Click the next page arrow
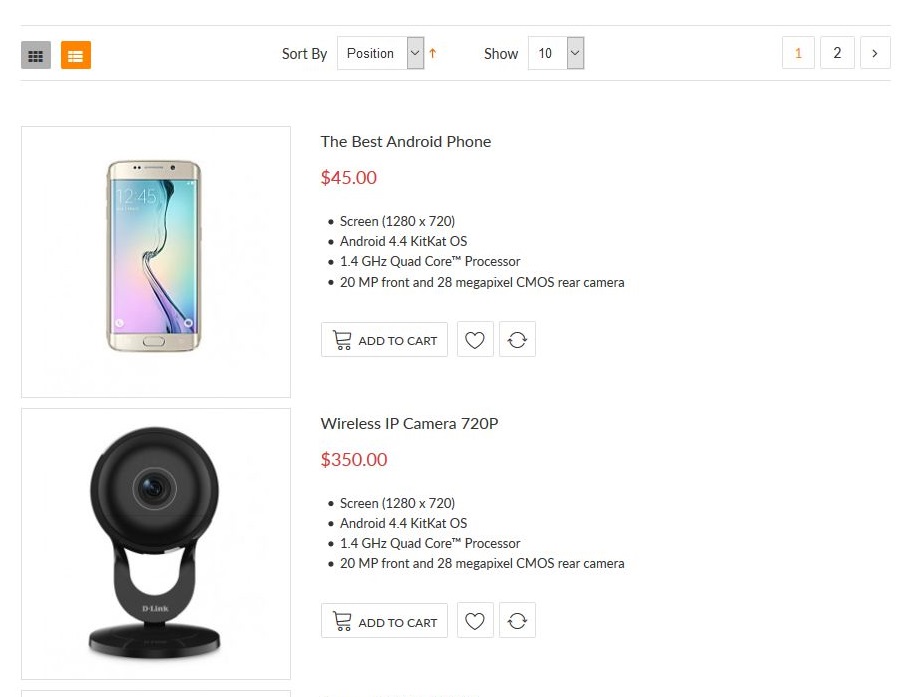 pyautogui.click(x=875, y=54)
